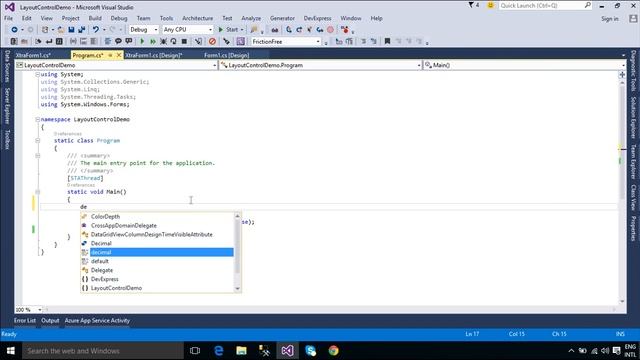Click the red cancel circle icon
The image size is (640, 360).
212,41
